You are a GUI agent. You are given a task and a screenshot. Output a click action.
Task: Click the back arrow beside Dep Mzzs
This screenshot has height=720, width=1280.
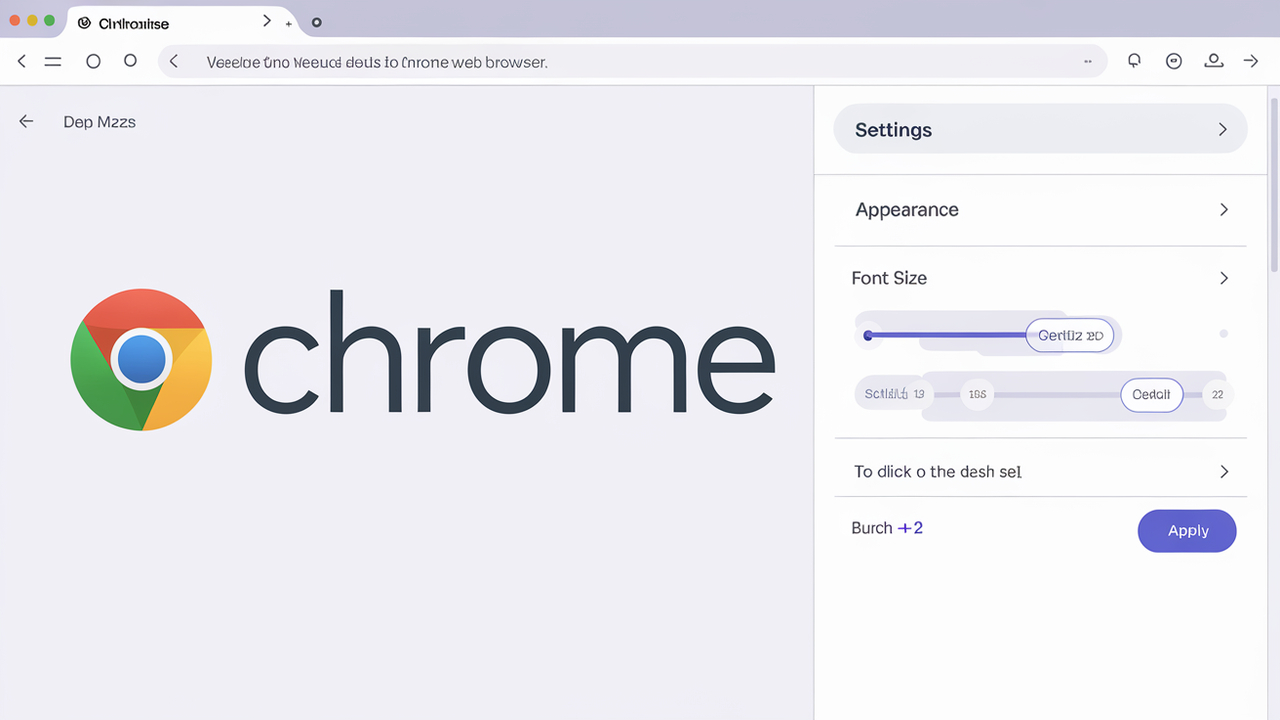[26, 121]
